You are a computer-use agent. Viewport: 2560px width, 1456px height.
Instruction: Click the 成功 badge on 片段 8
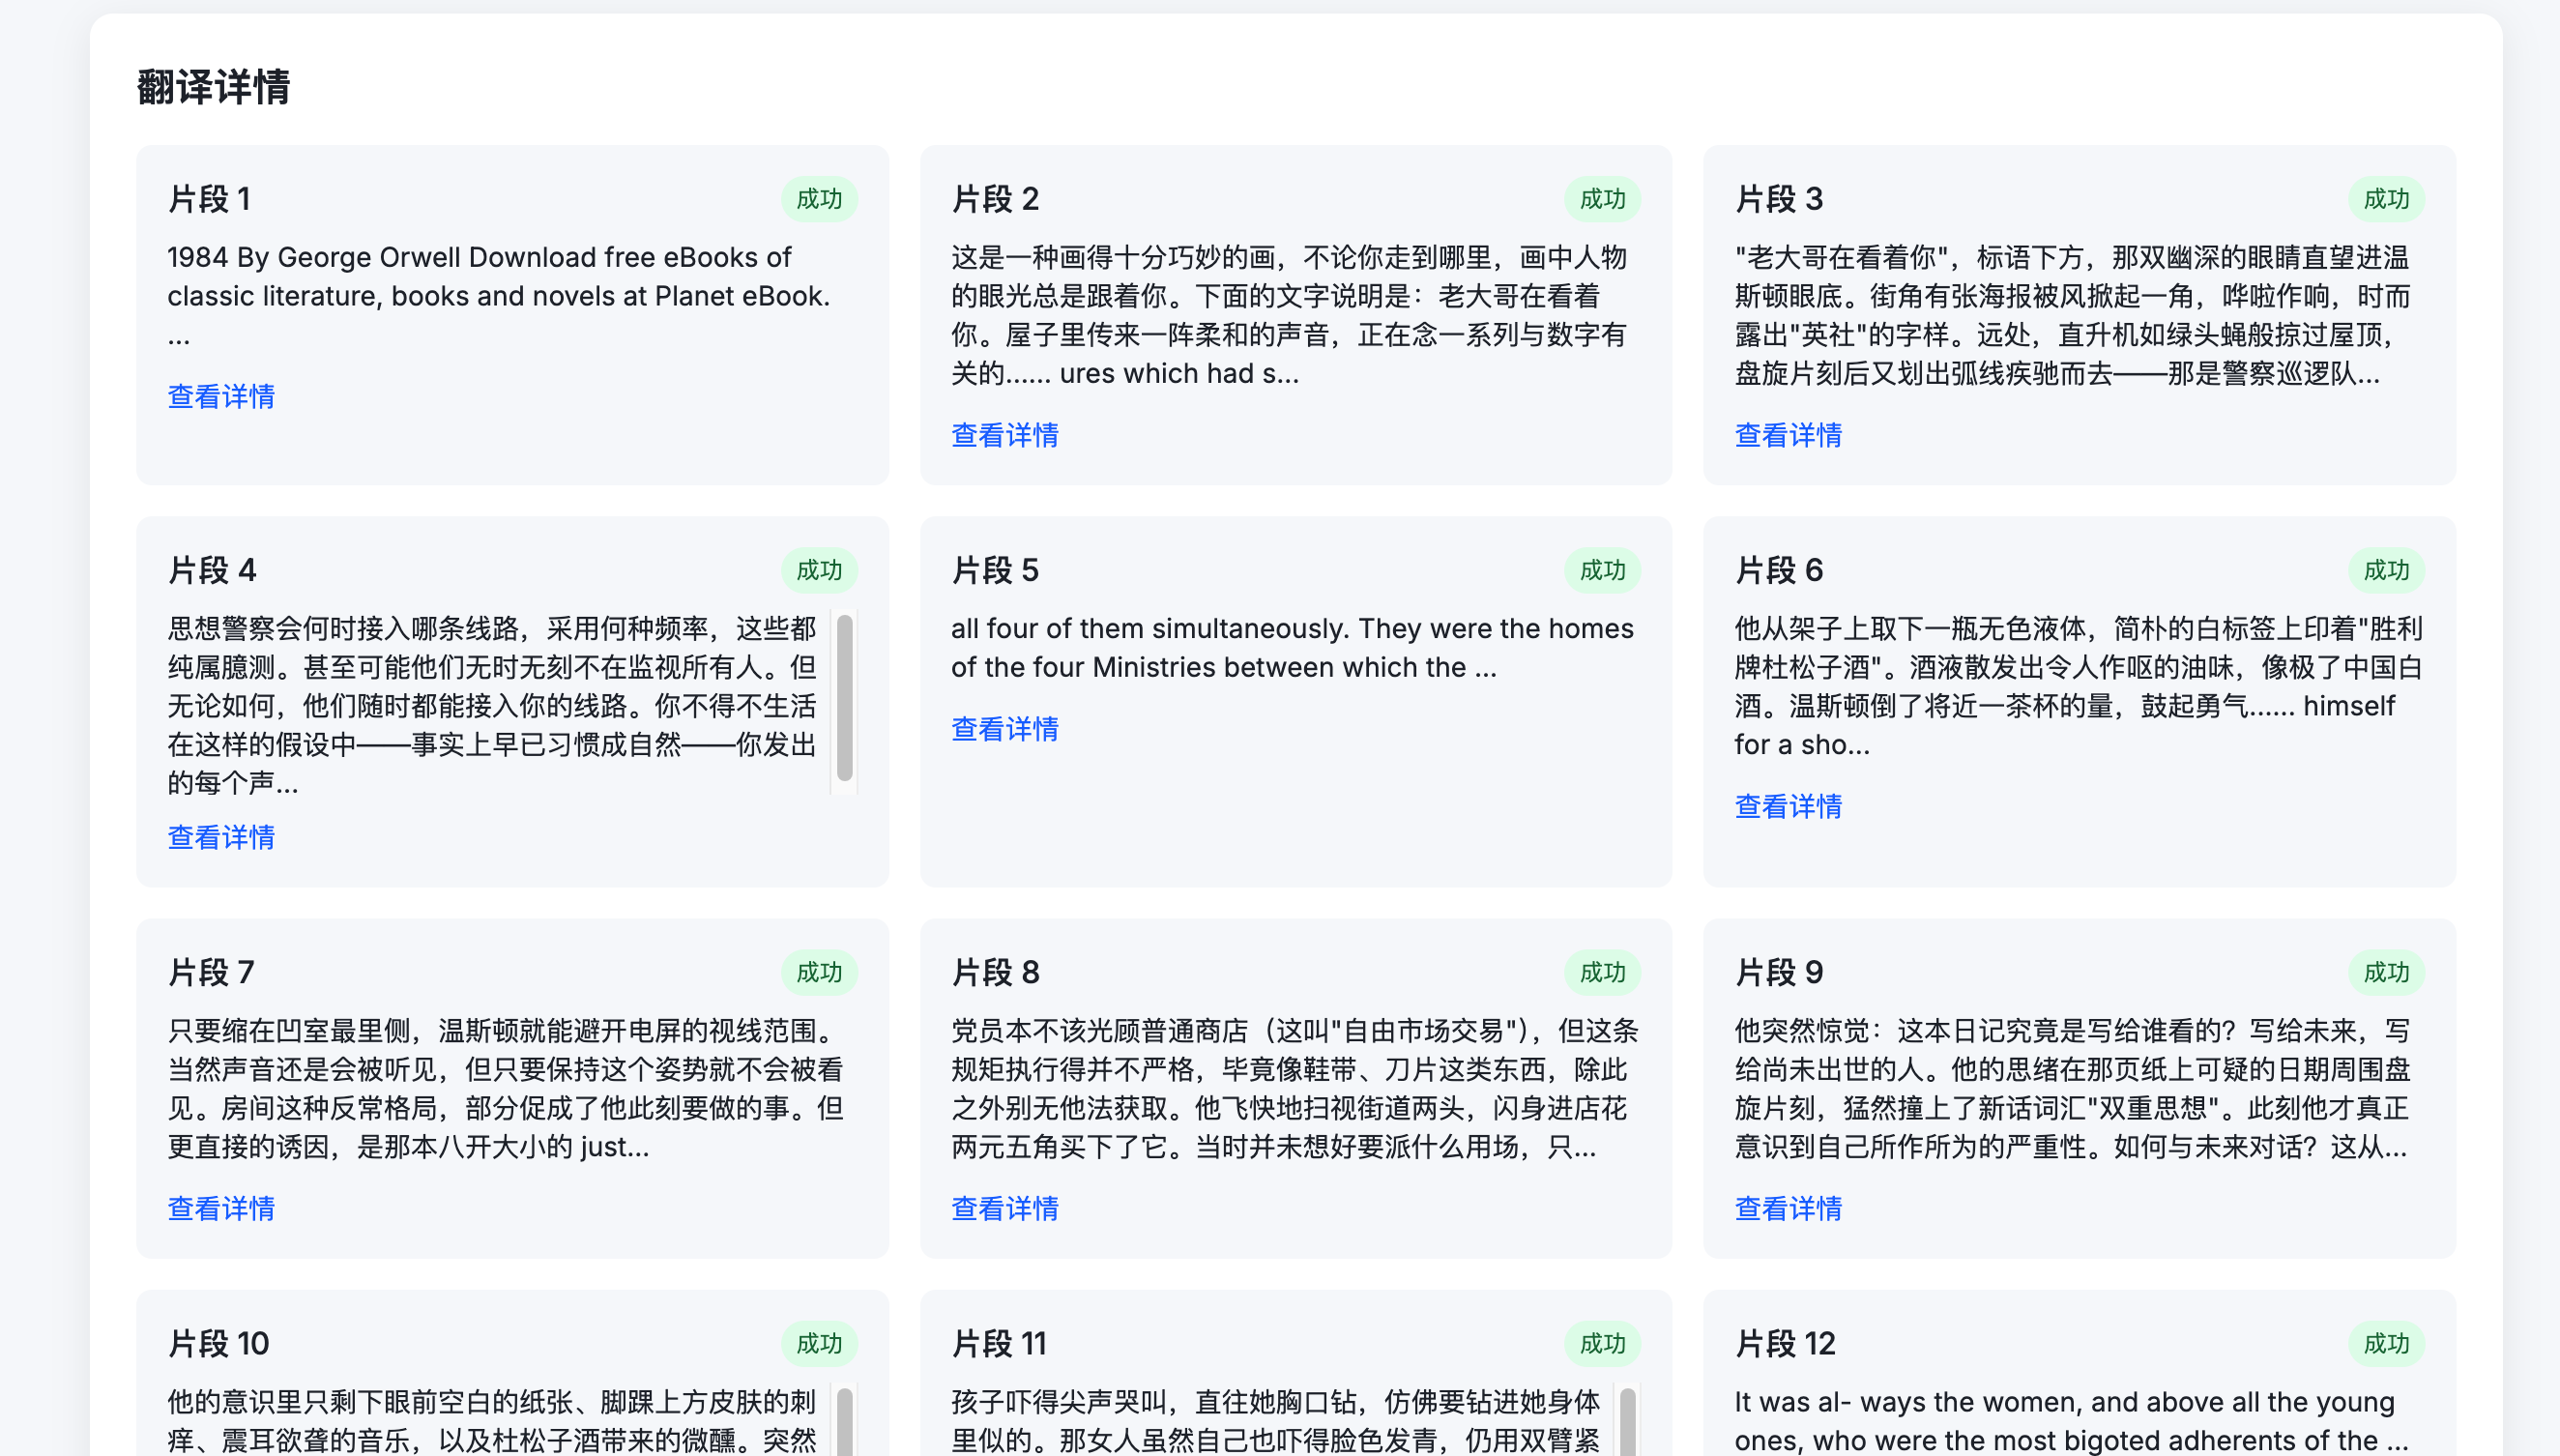click(x=1602, y=972)
